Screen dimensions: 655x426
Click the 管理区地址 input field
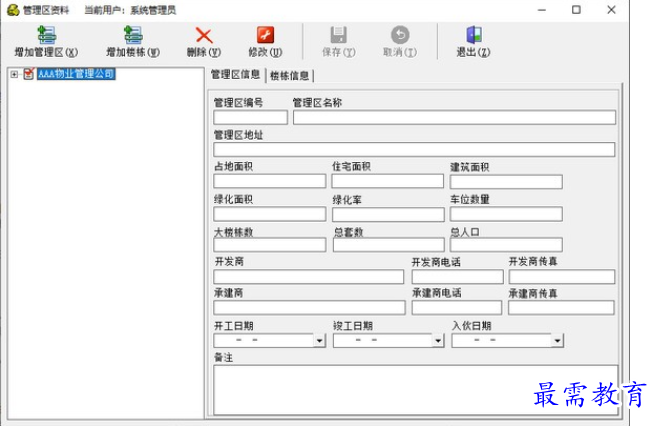point(414,150)
